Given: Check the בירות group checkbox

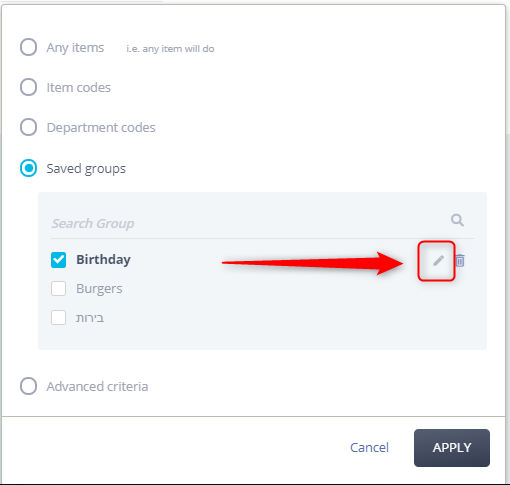Looking at the screenshot, I should tap(58, 317).
